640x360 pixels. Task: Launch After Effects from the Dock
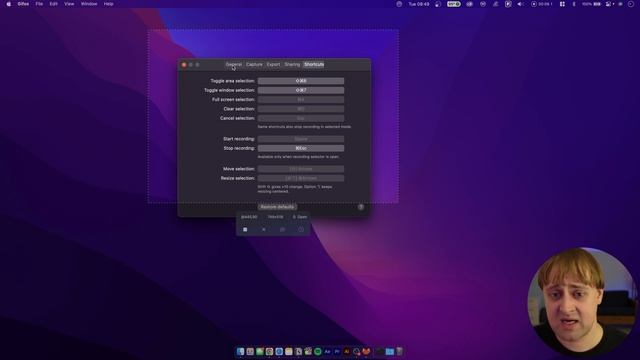pos(327,351)
